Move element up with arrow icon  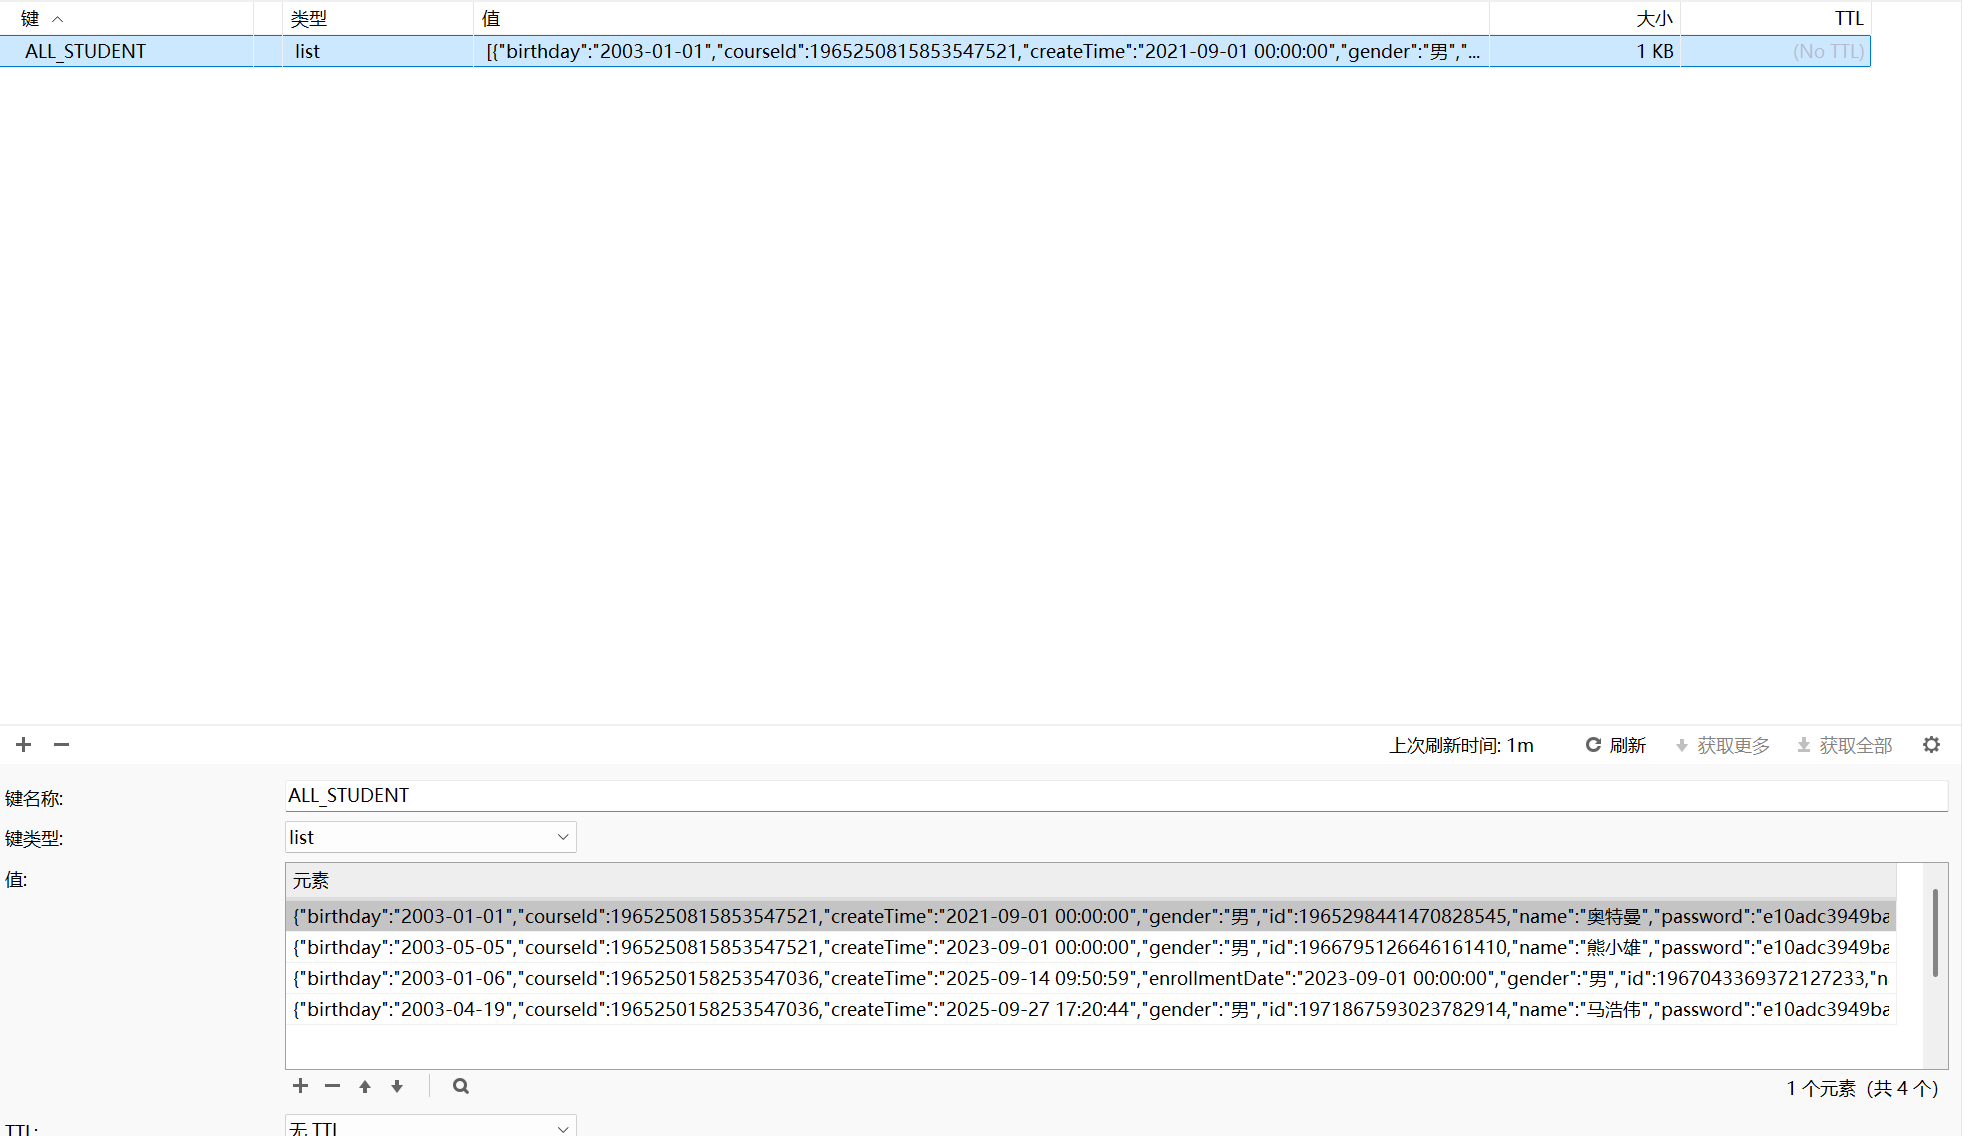coord(365,1086)
